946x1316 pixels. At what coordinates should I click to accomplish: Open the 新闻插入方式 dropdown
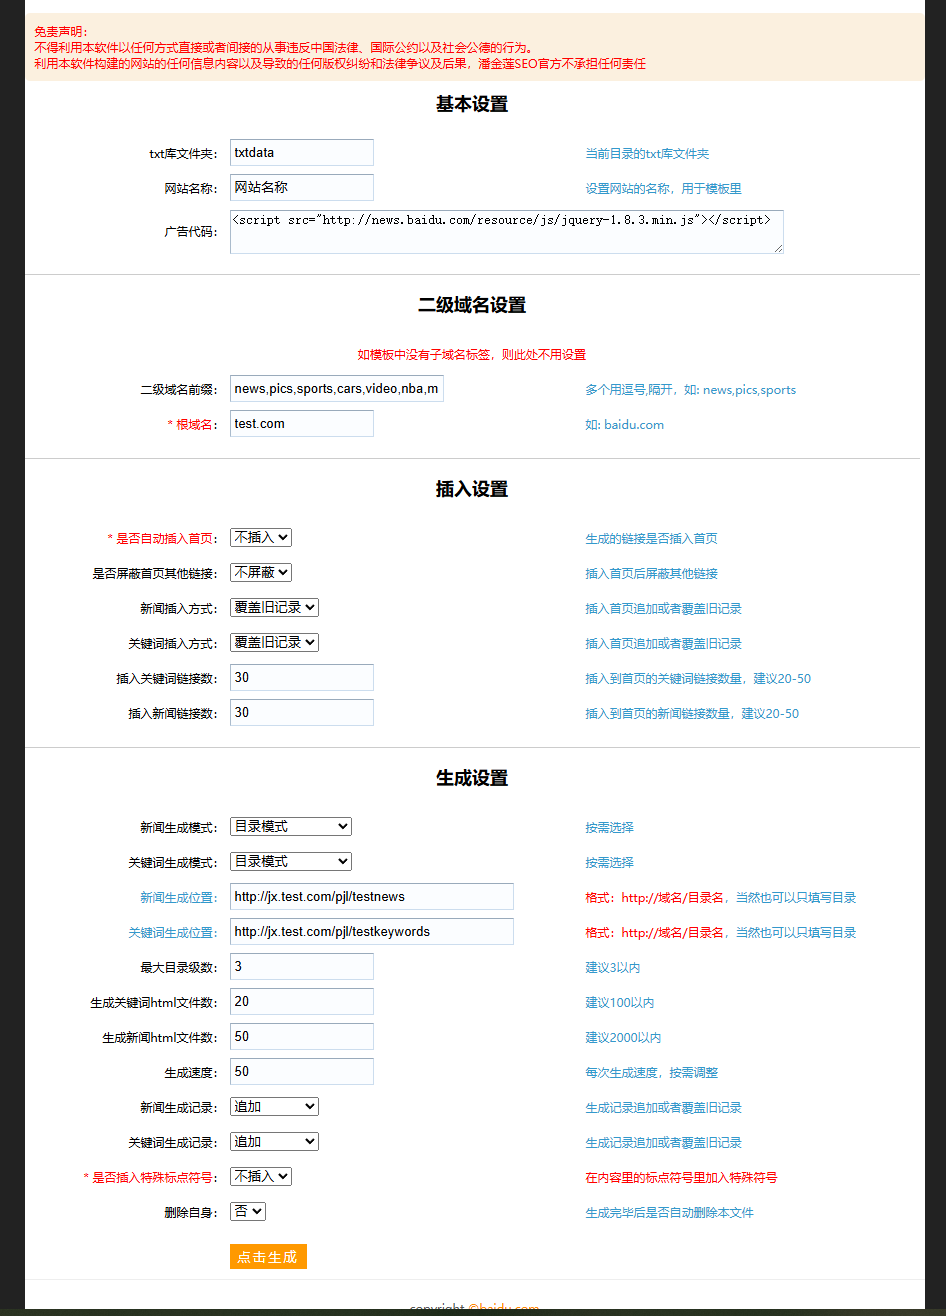(x=273, y=607)
